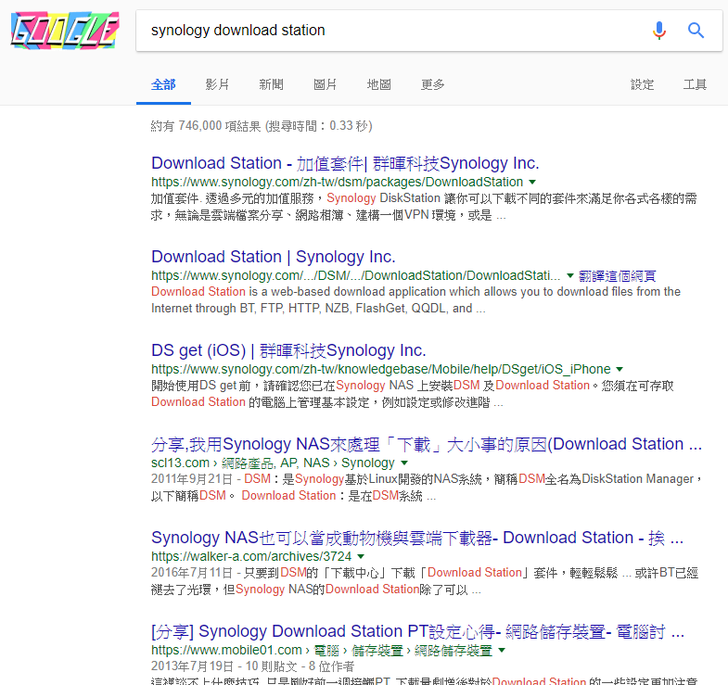Viewport: 728px width, 685px height.
Task: Click the Google doodle logo
Action: [64, 31]
